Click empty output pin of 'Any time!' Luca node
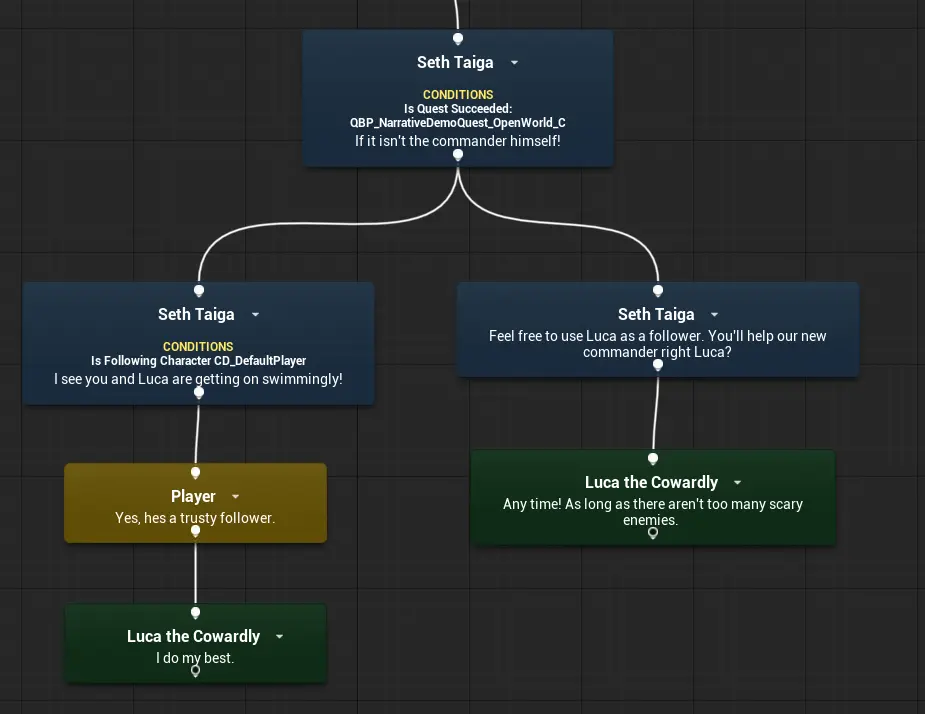This screenshot has height=714, width=925. click(x=652, y=533)
